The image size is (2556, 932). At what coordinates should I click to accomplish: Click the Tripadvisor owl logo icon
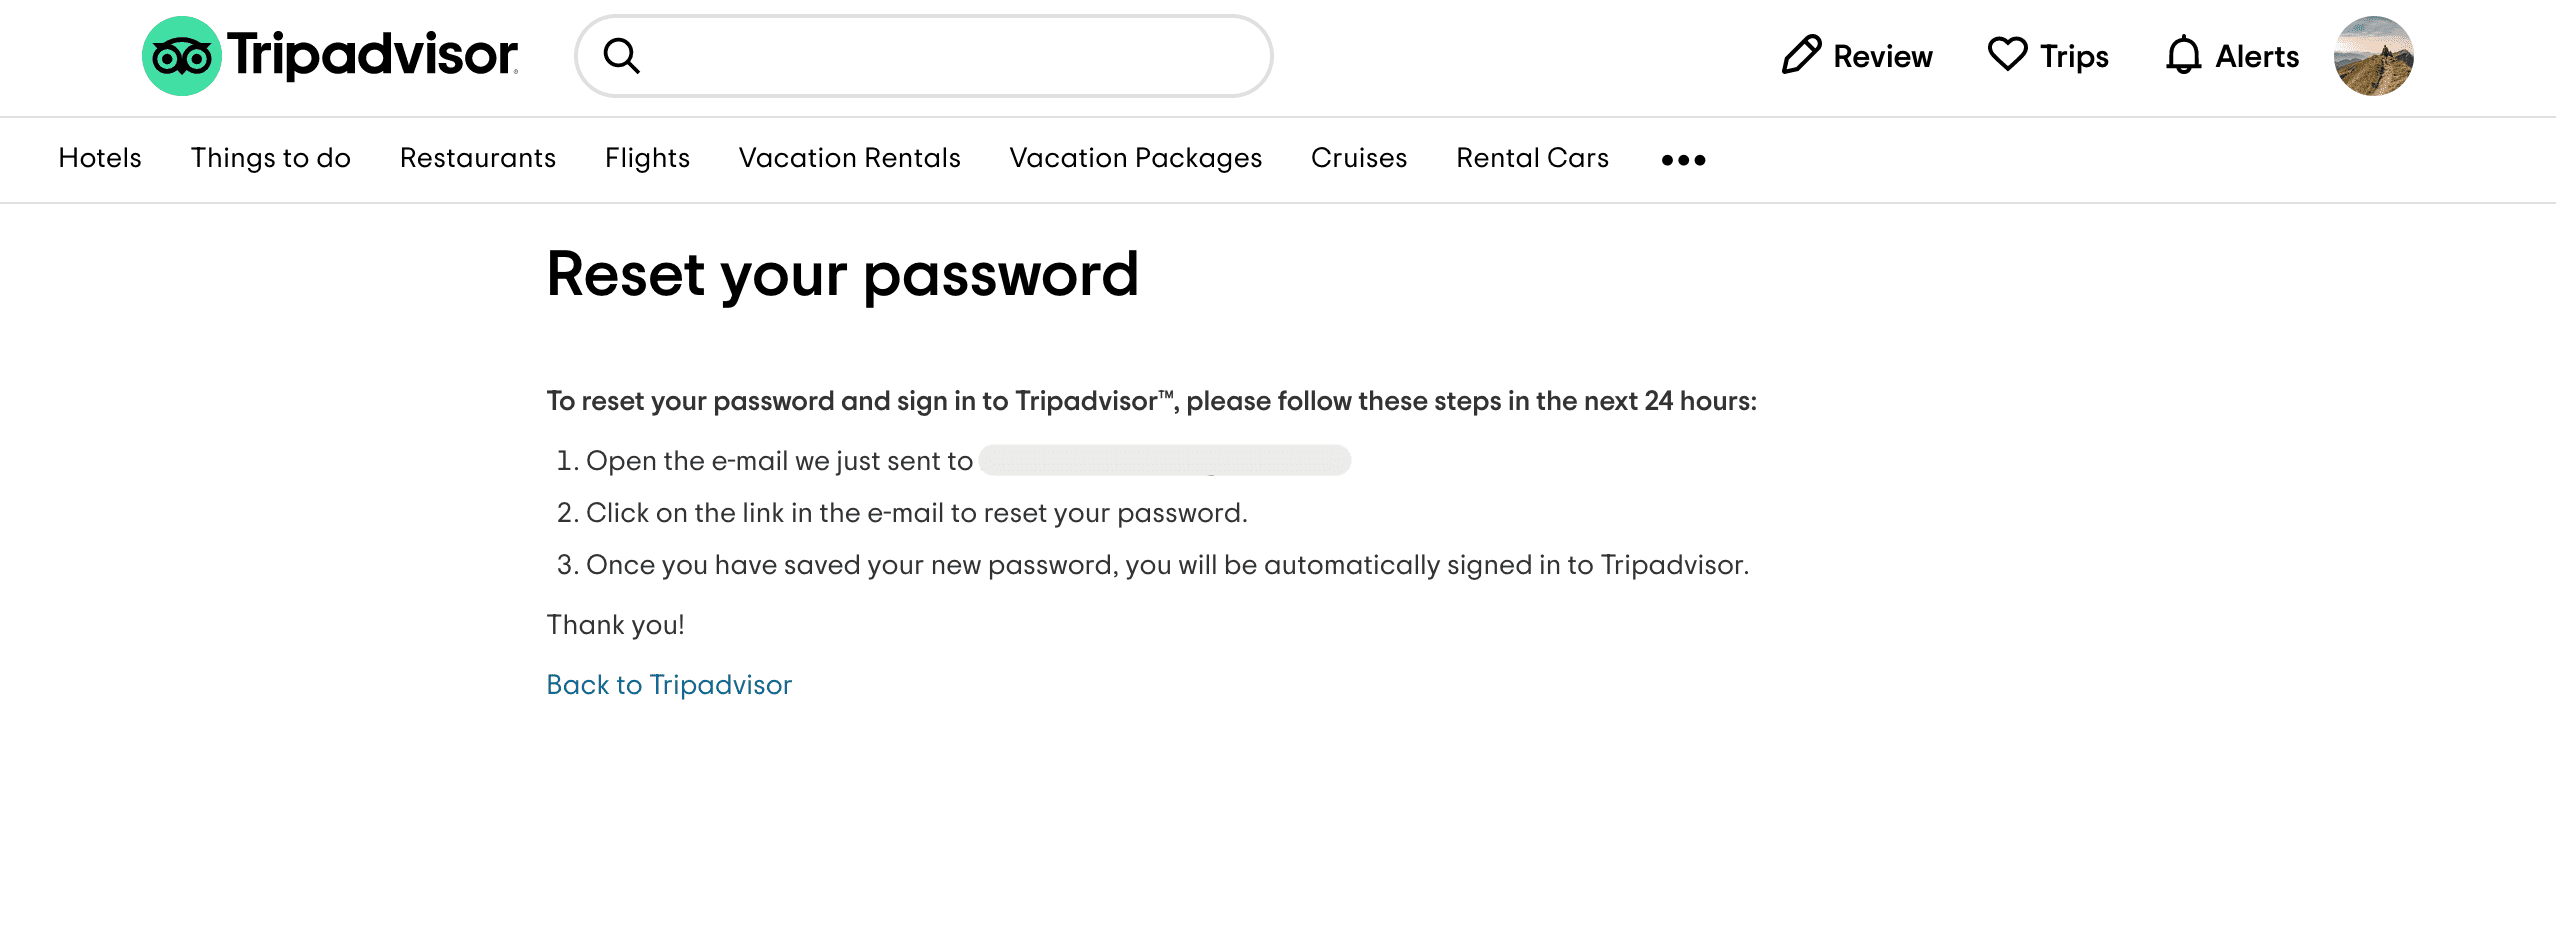(x=181, y=56)
